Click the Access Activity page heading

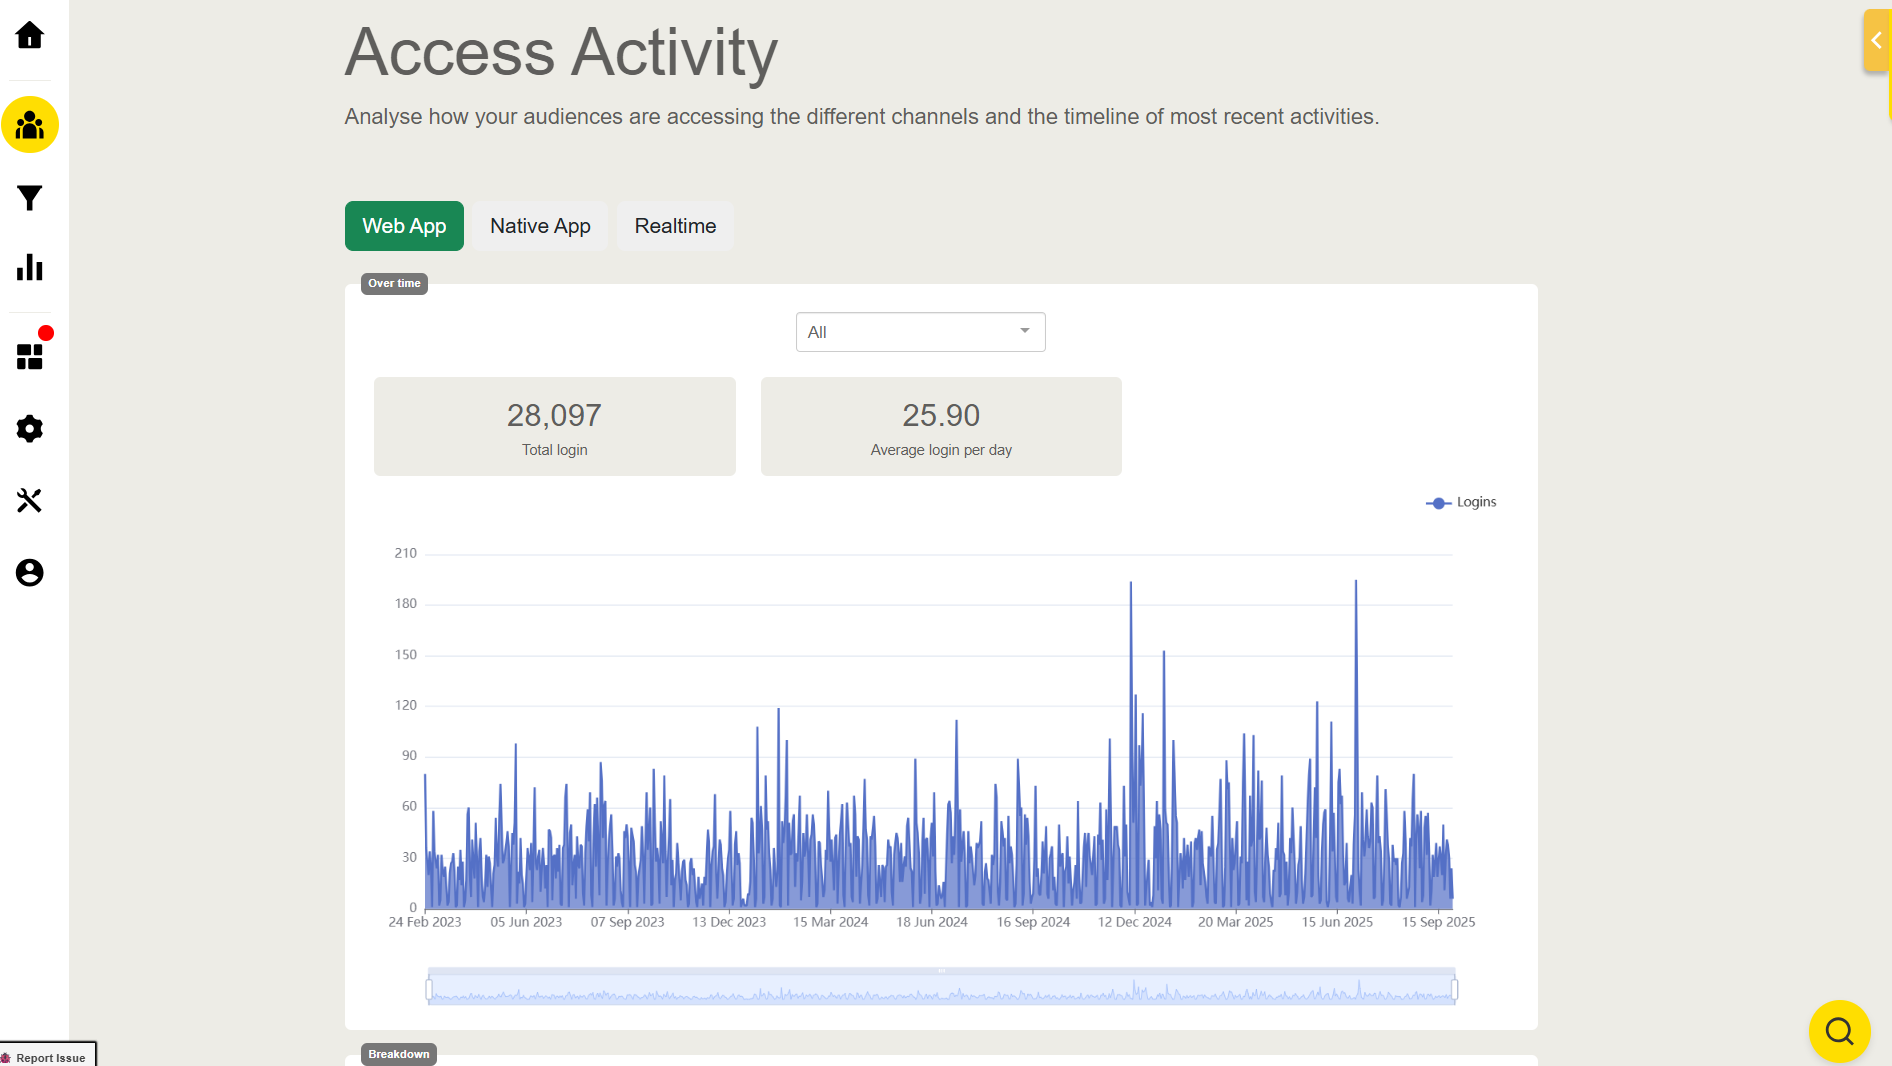click(561, 51)
